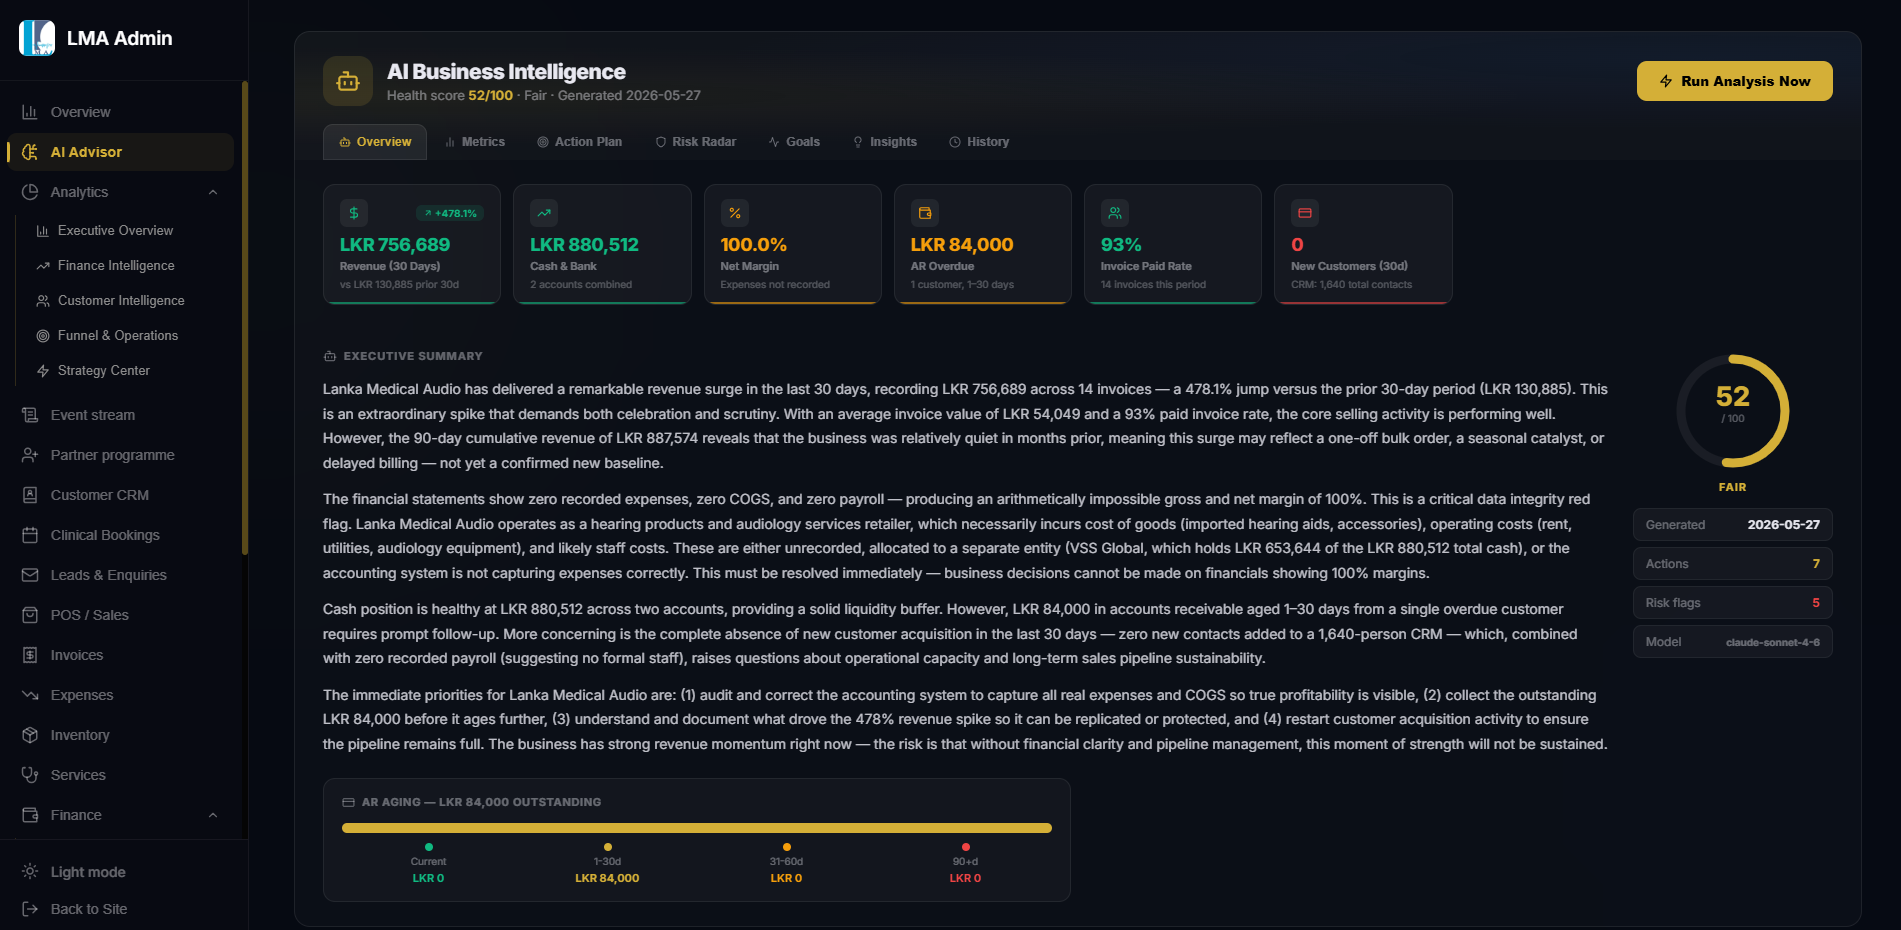This screenshot has height=930, width=1901.
Task: Click the Finance wallet icon in sidebar
Action: 30,815
